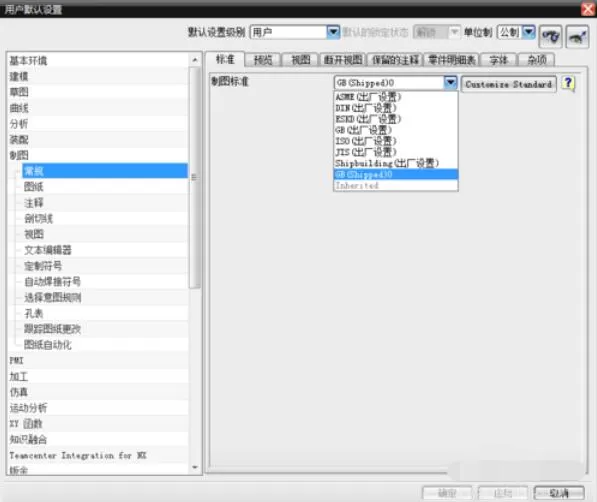Screen dimensions: 597x502
Task: Switch to the 字体 tab
Action: click(x=499, y=60)
